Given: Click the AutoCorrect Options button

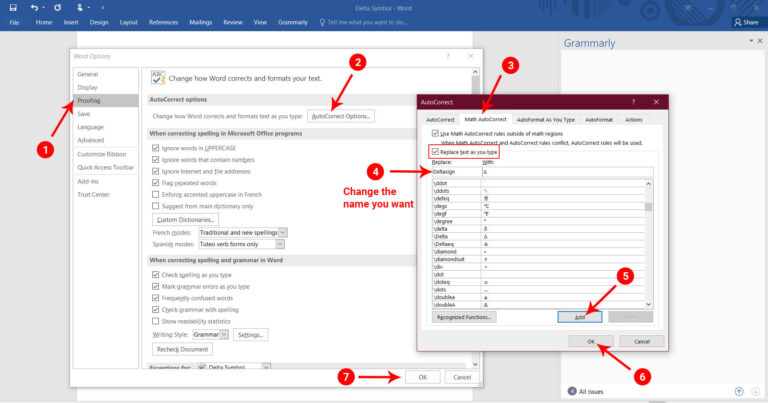Looking at the screenshot, I should coord(341,116).
